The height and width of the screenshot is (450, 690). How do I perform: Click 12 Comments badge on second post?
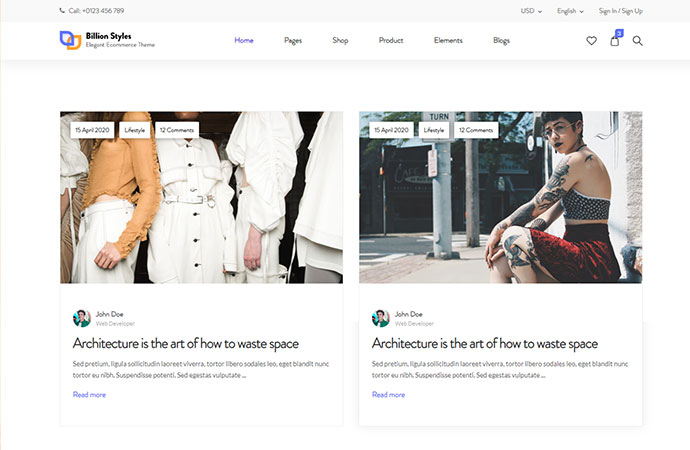[x=476, y=130]
